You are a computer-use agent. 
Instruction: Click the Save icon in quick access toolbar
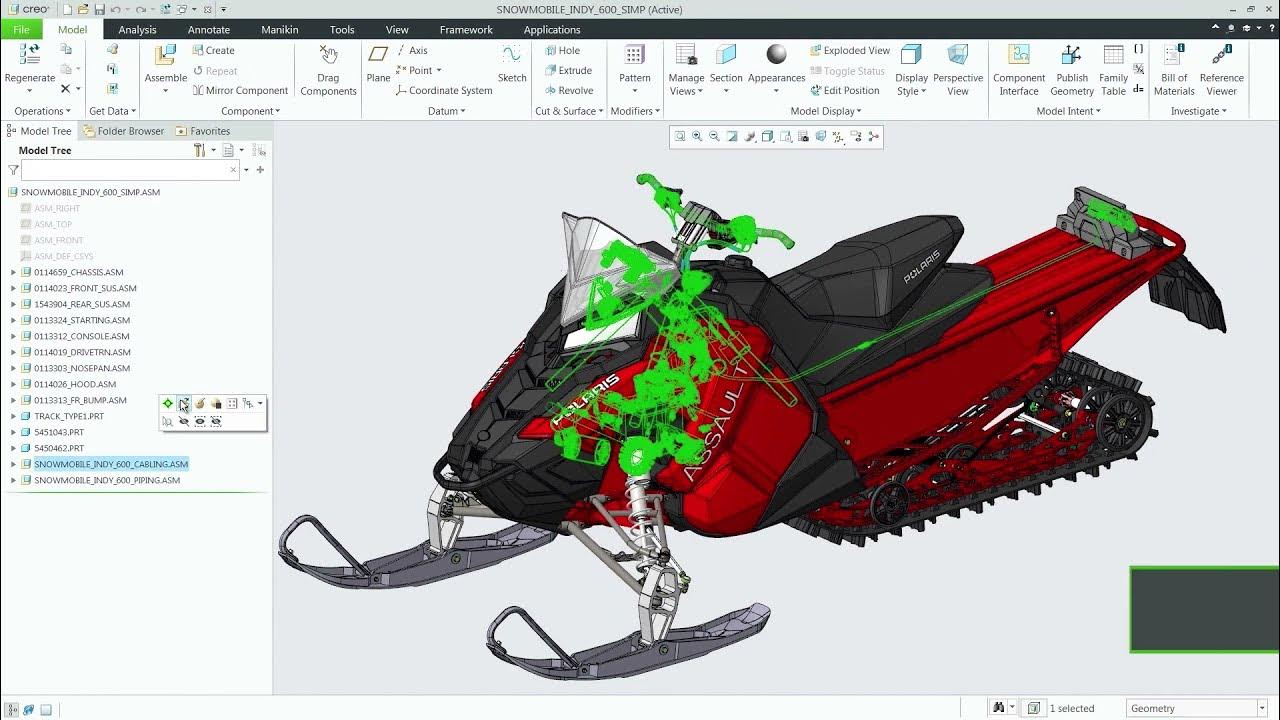[101, 9]
